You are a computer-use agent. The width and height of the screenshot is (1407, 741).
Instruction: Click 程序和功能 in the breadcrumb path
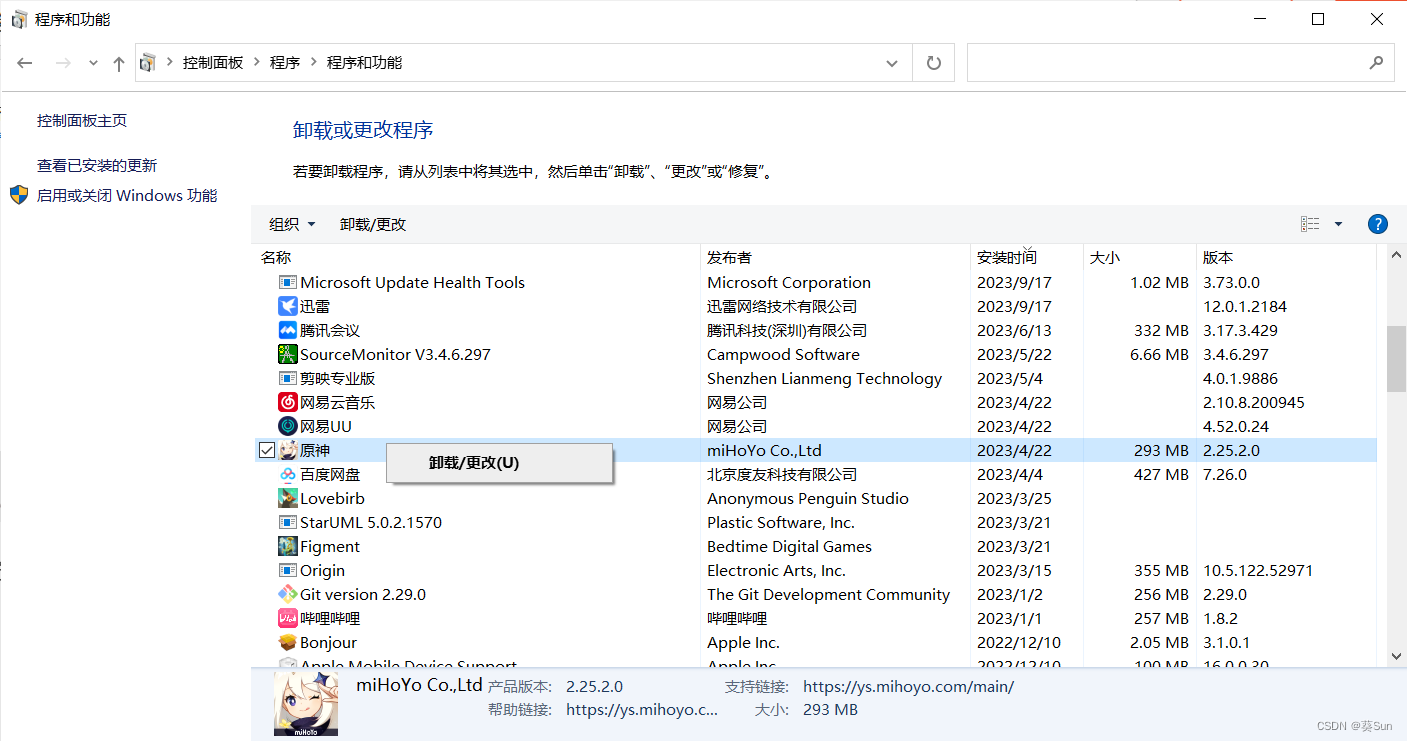pos(364,63)
